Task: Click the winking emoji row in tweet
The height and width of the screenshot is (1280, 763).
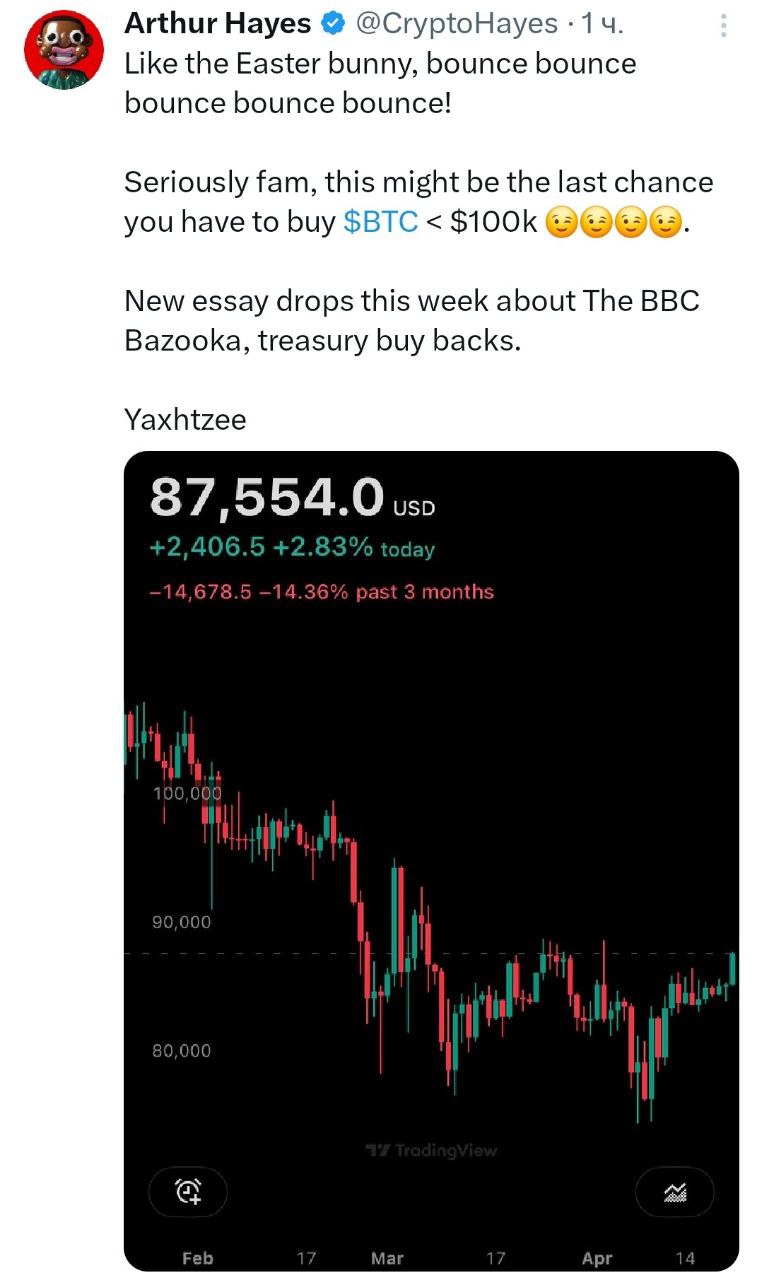Action: (614, 222)
